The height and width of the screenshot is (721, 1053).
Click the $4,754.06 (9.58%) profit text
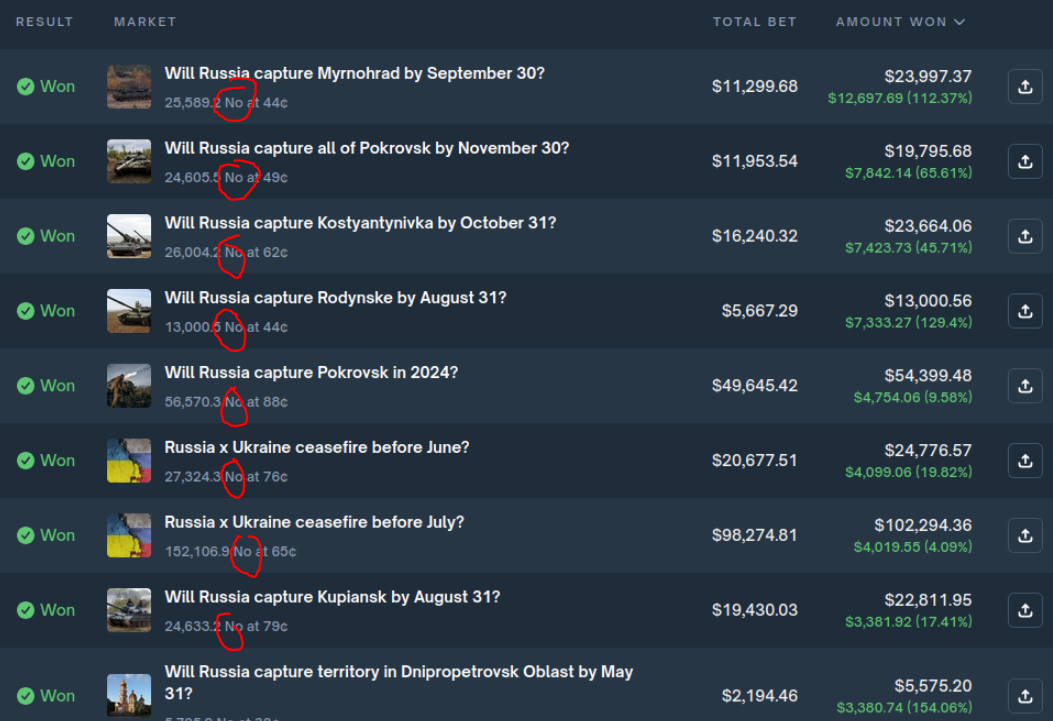coord(913,397)
